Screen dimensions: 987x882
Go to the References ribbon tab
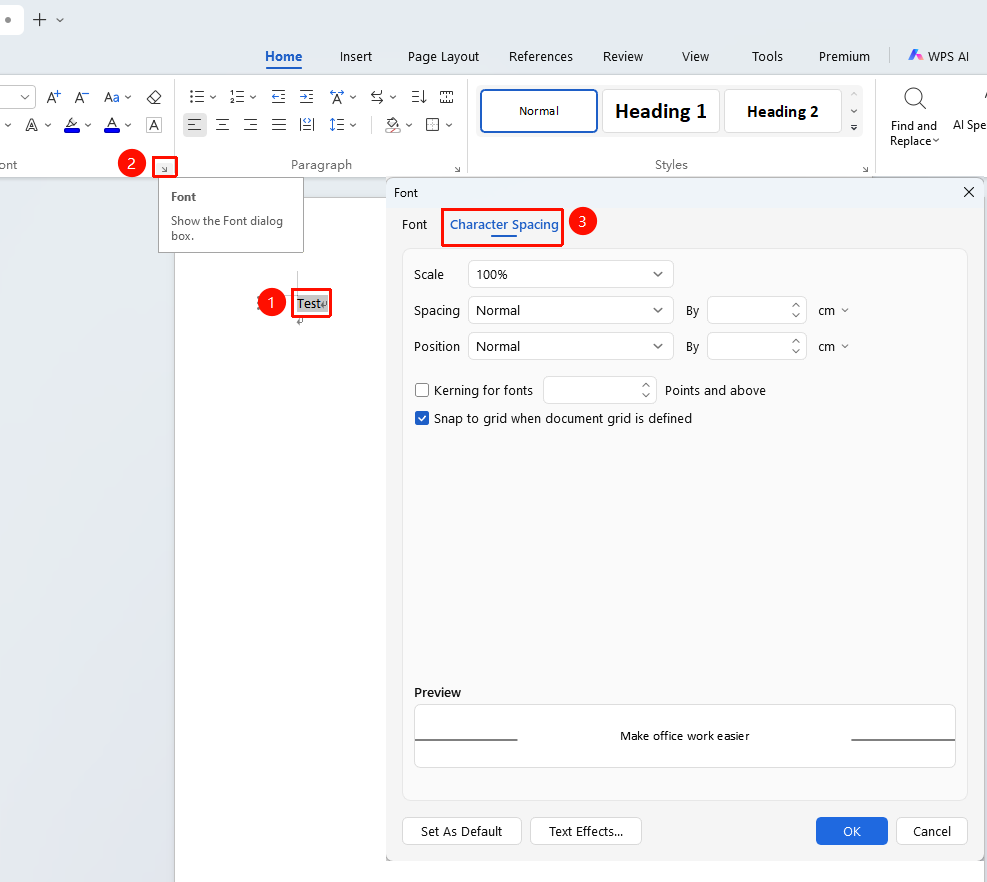tap(541, 57)
